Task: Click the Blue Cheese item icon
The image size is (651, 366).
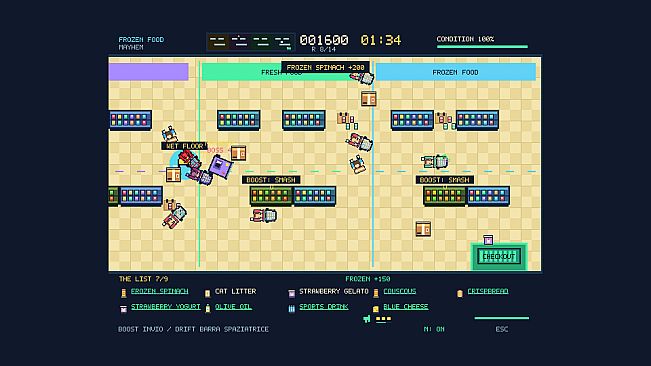Action: click(376, 309)
